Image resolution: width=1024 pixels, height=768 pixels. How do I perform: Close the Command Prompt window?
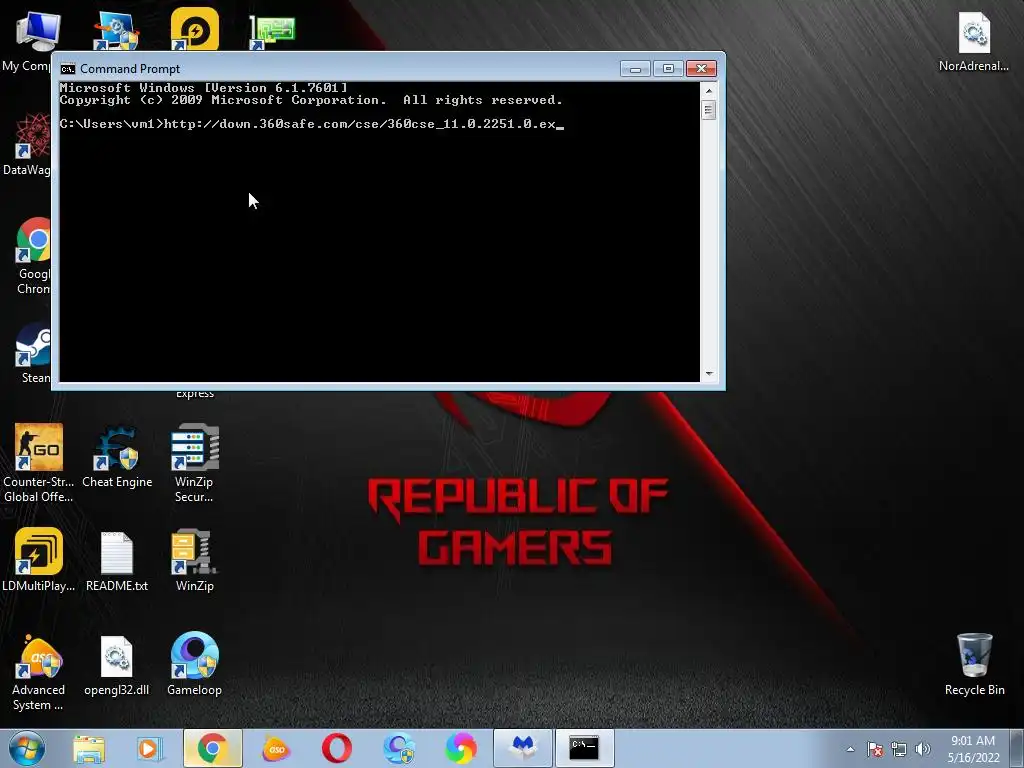(x=701, y=69)
